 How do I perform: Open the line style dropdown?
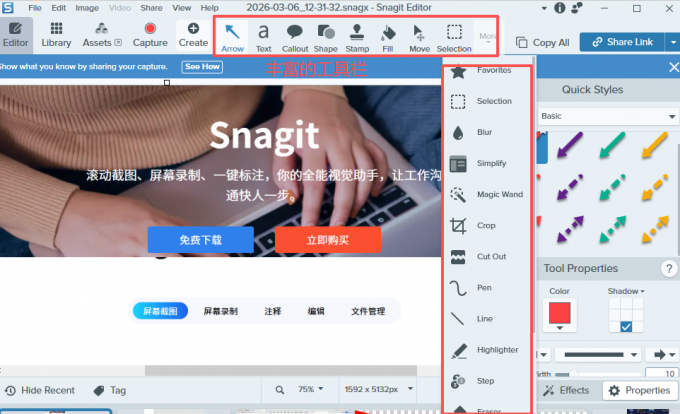click(600, 355)
